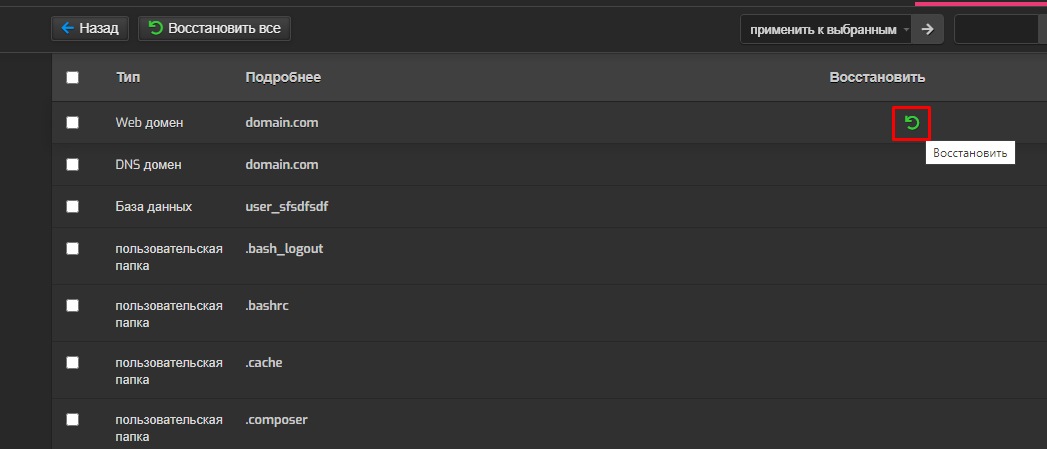The image size is (1047, 449).
Task: Check the DNS домен row checkbox
Action: 73,164
